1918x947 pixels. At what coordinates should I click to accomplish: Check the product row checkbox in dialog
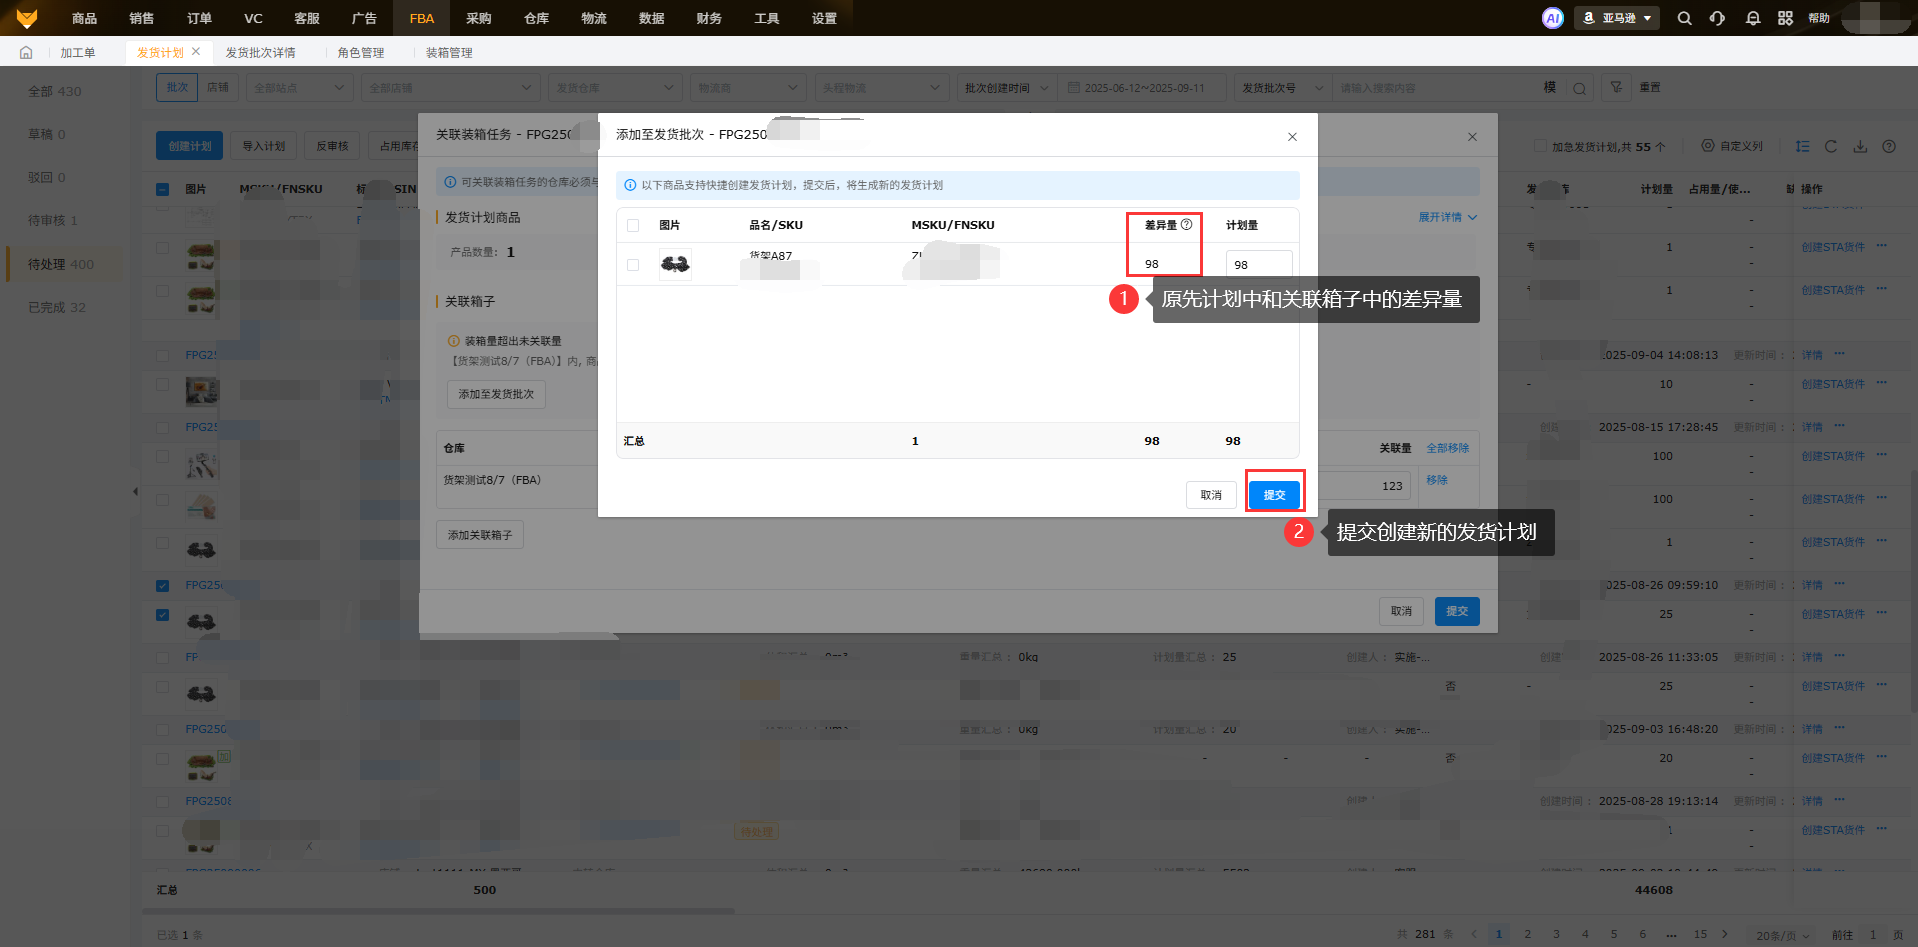pos(633,265)
